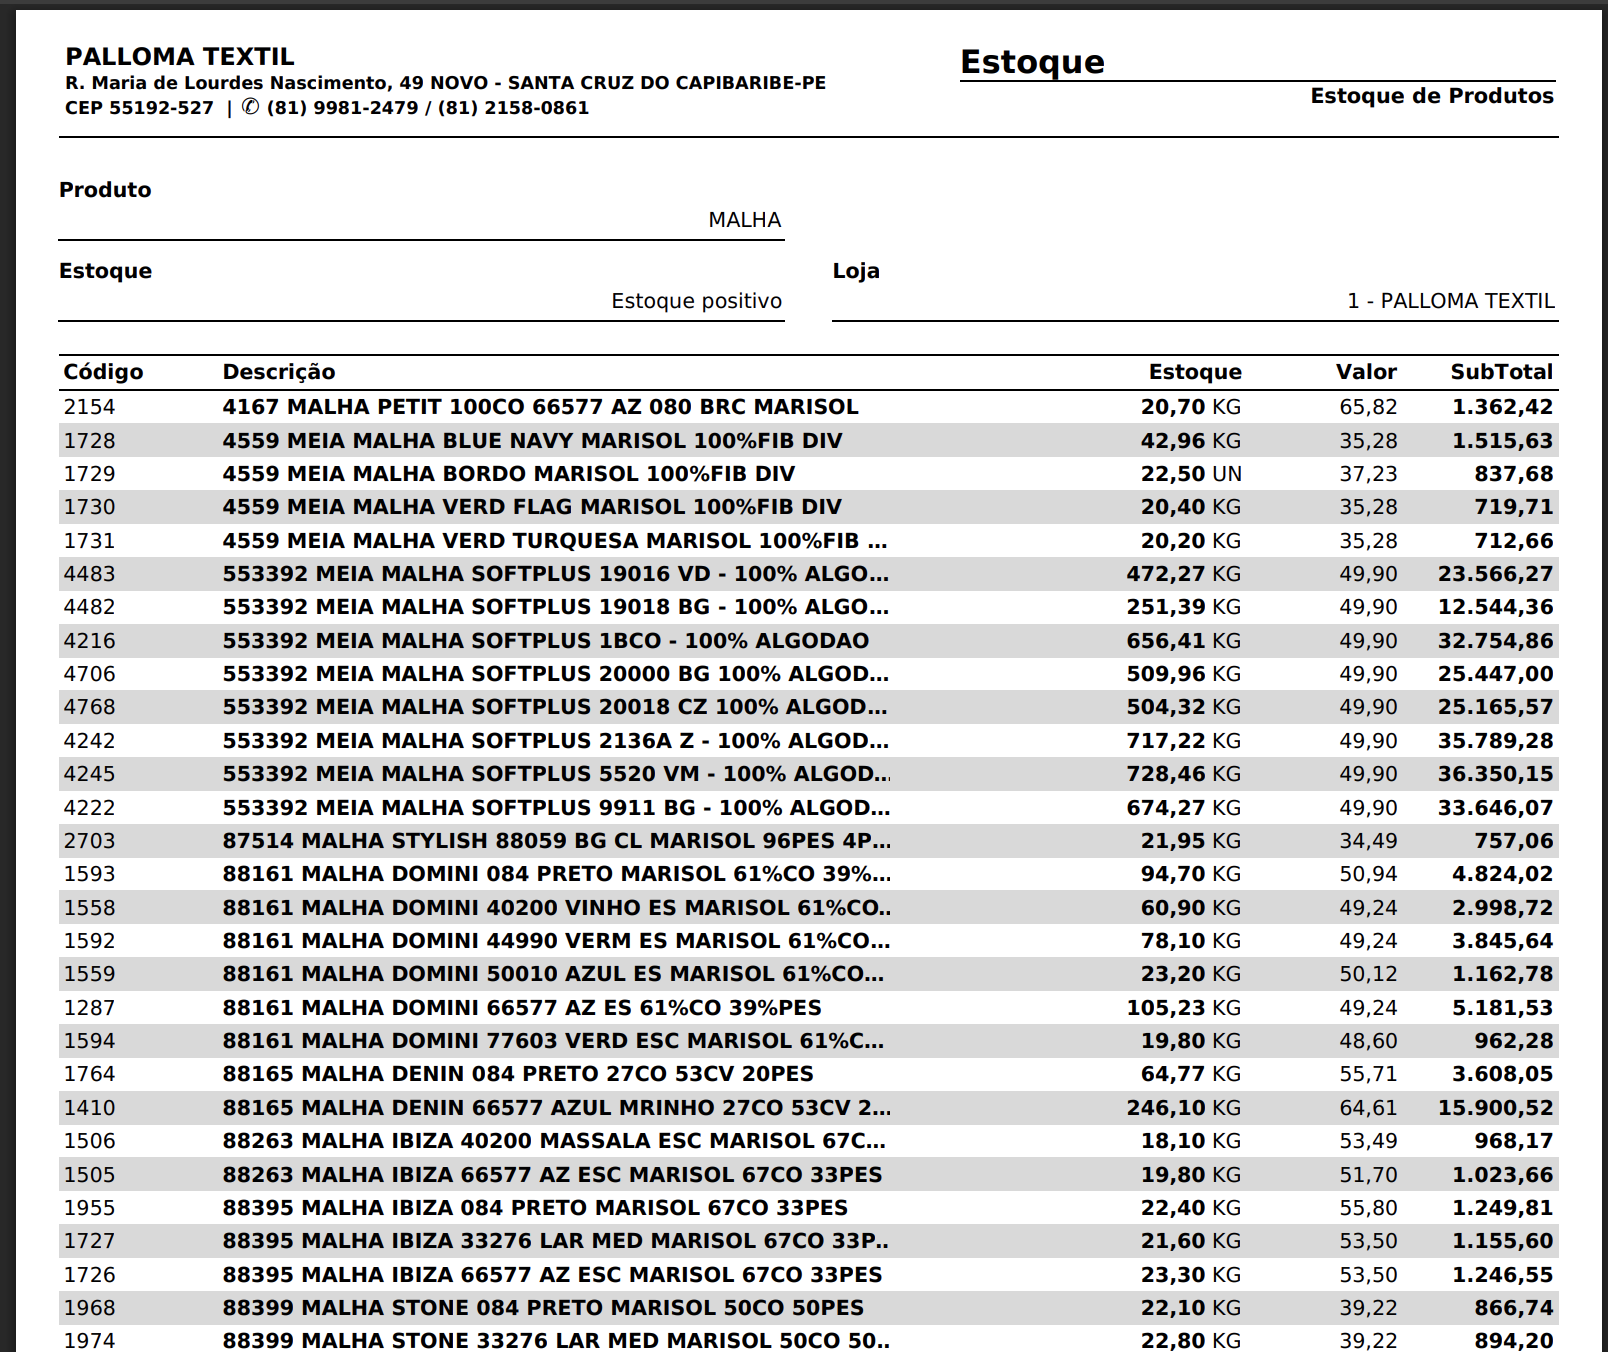
Task: Click the telephone symbol in the address header
Action: coord(250,107)
